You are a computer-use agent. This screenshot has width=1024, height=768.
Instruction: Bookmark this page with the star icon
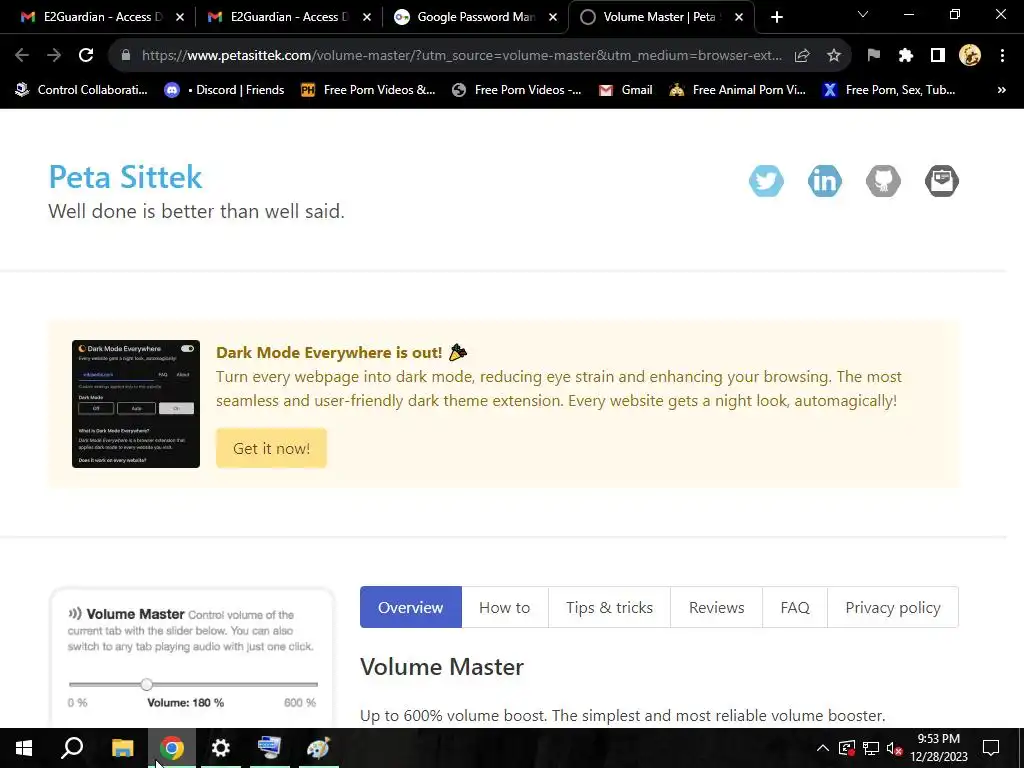834,56
